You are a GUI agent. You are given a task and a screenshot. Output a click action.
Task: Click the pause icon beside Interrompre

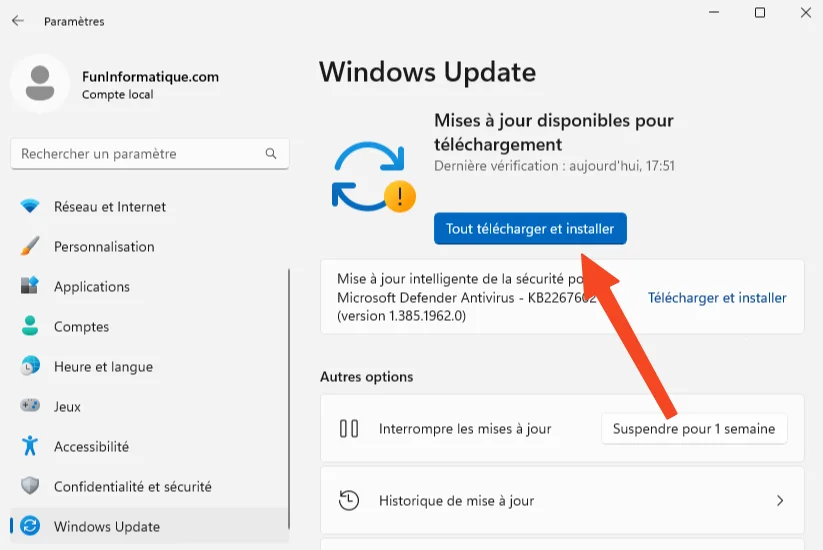pyautogui.click(x=349, y=428)
